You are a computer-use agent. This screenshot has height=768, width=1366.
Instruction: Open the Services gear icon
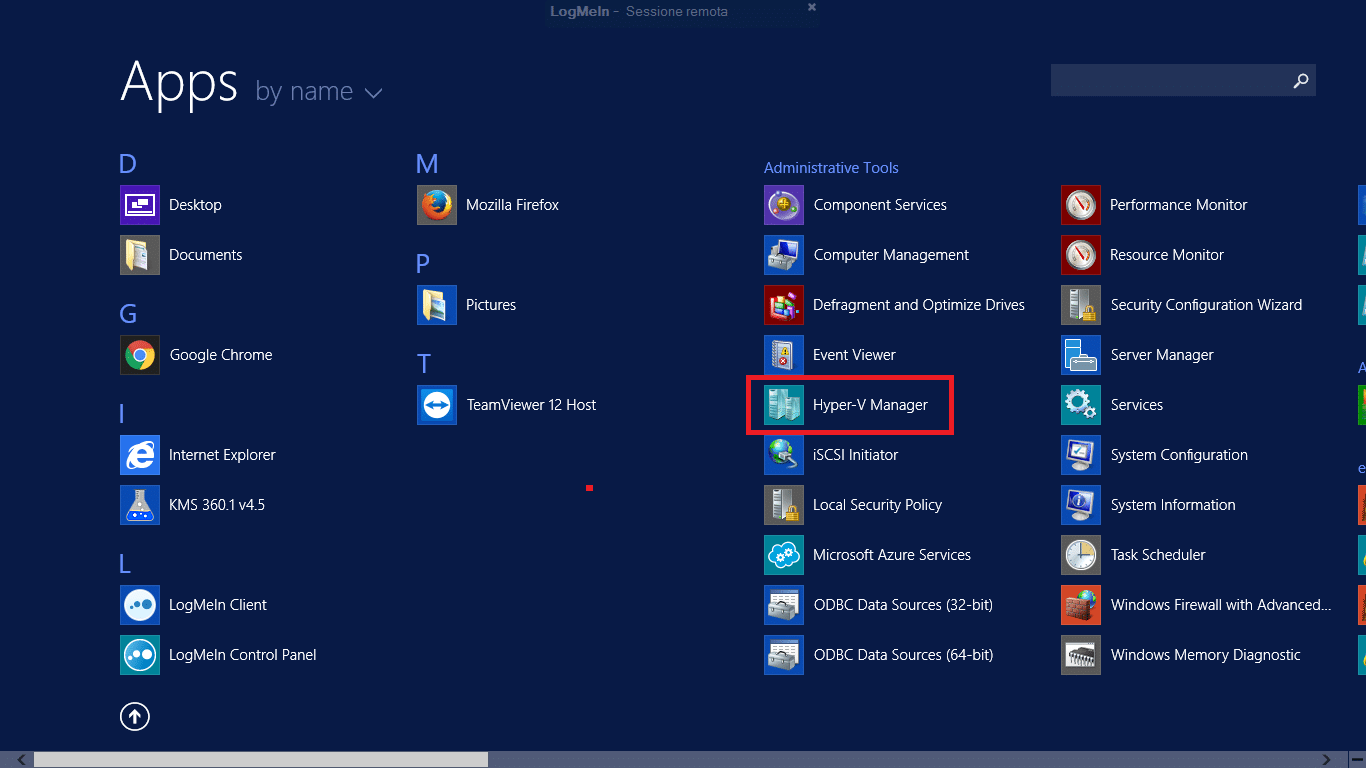tap(1081, 405)
